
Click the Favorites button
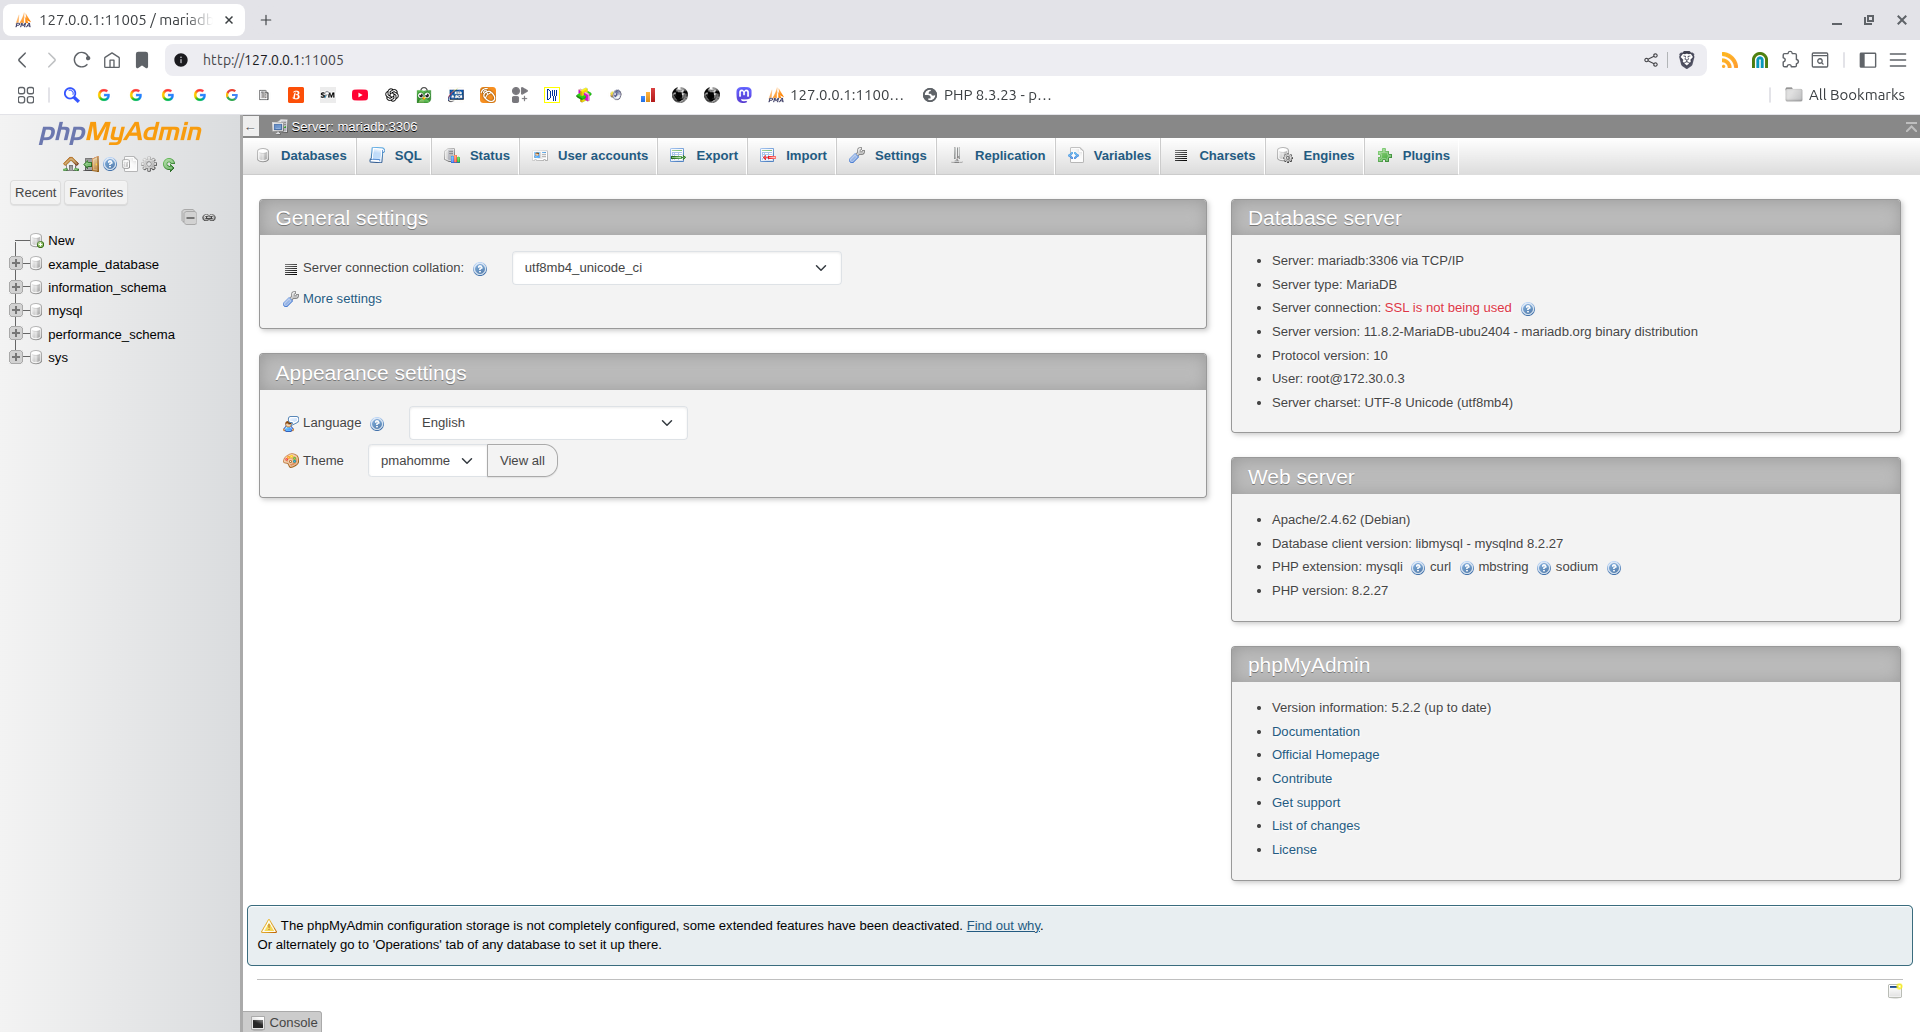[96, 193]
